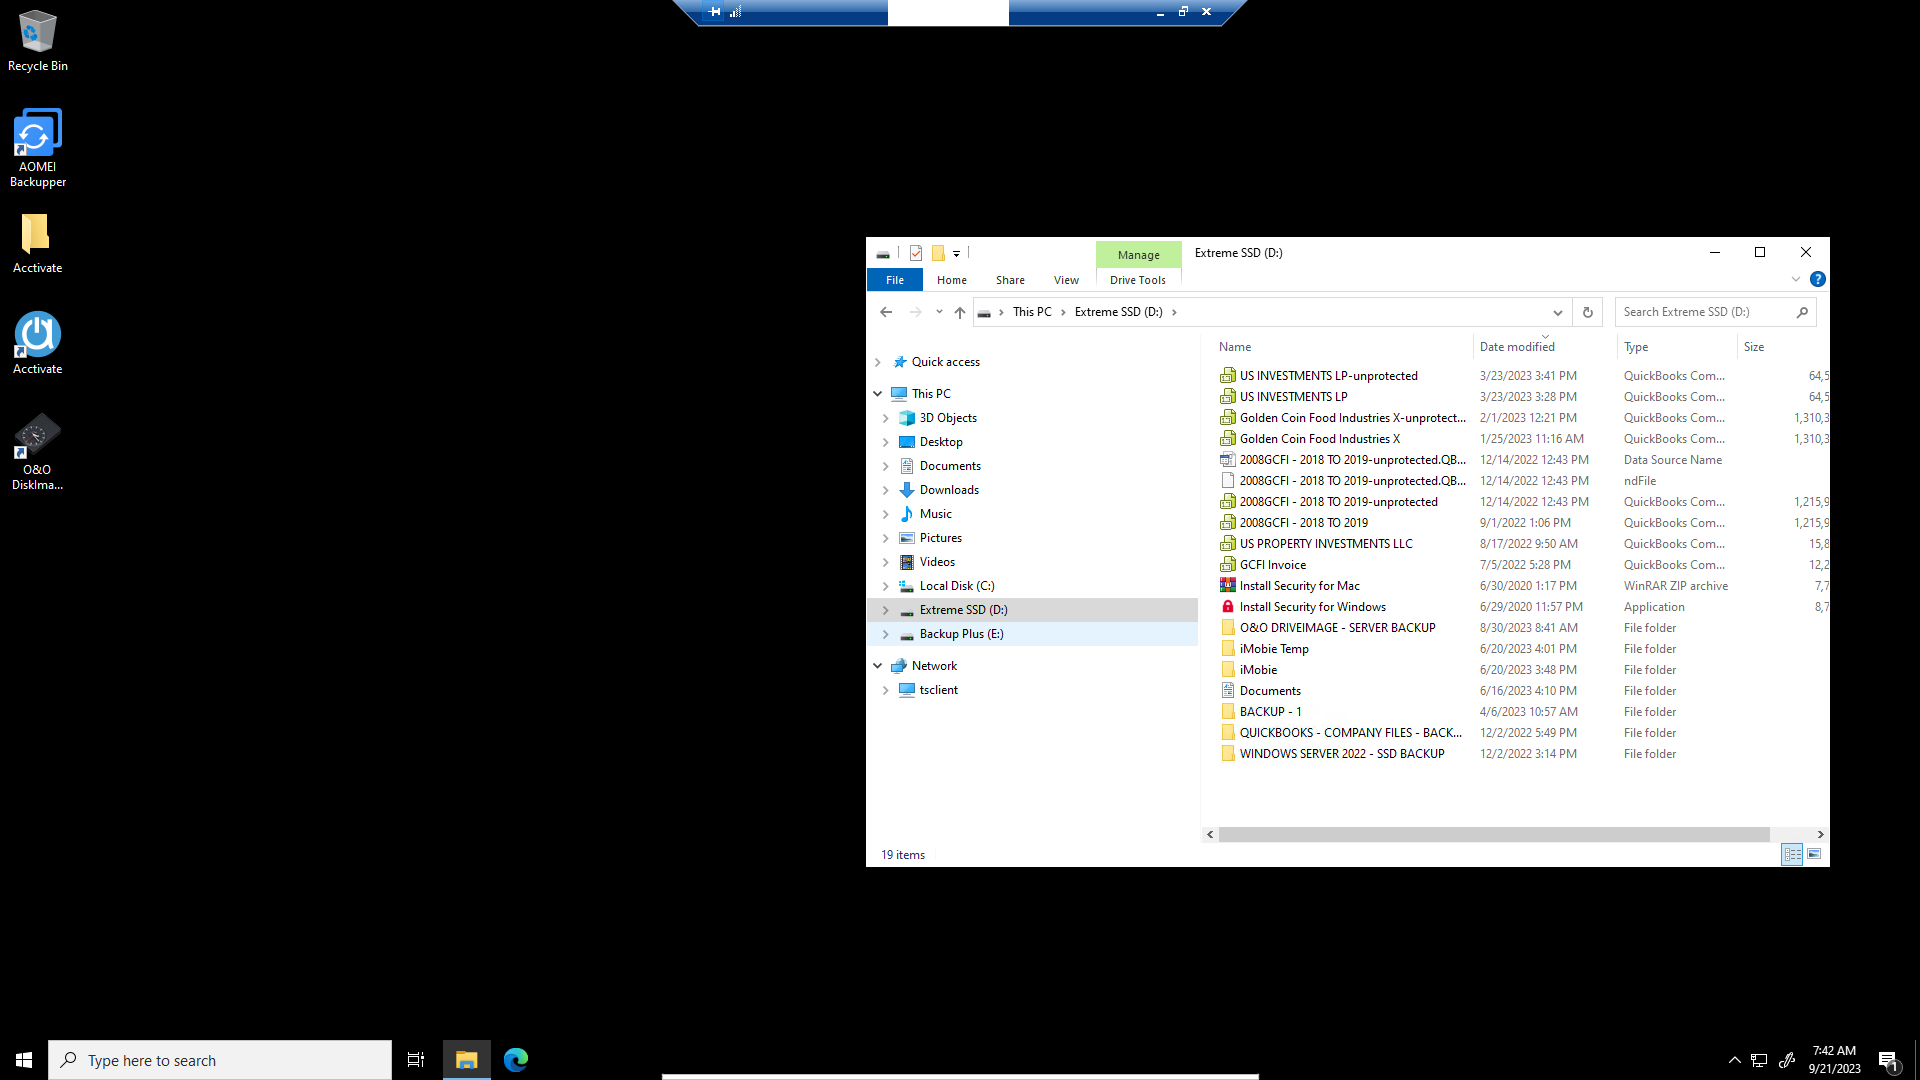Select Backup Plus (E:) drive

point(961,634)
